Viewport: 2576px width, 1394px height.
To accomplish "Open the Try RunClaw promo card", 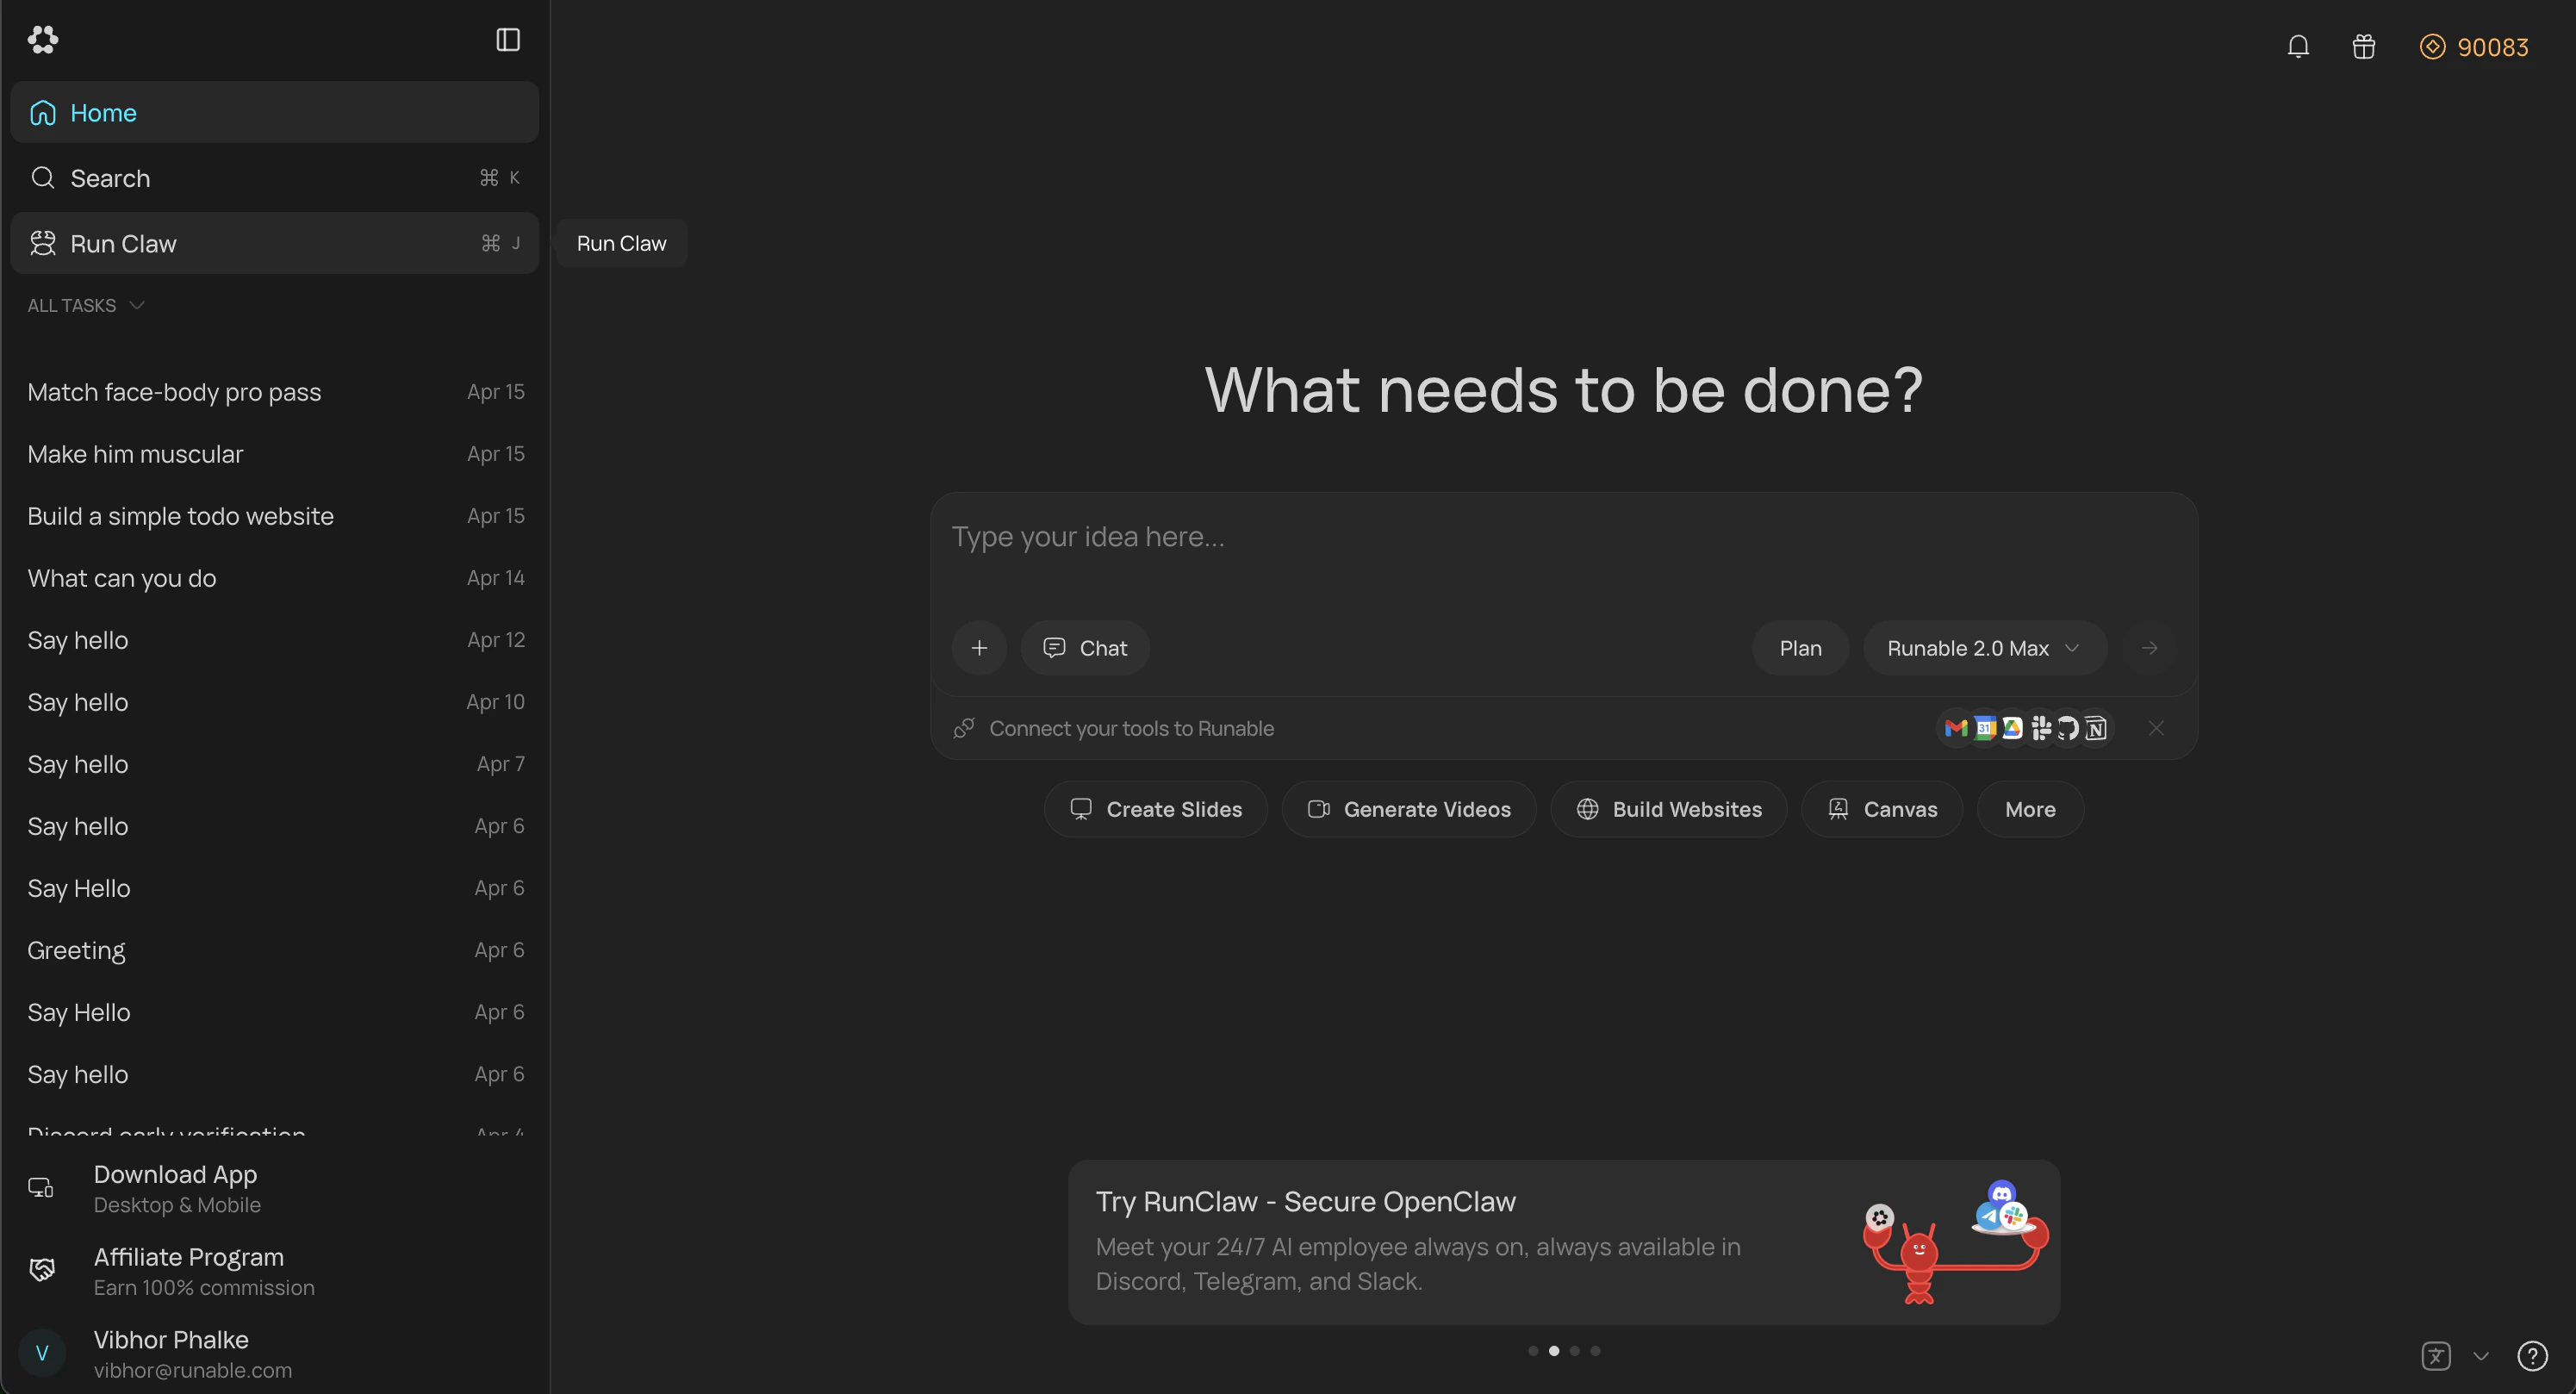I will 1564,1242.
